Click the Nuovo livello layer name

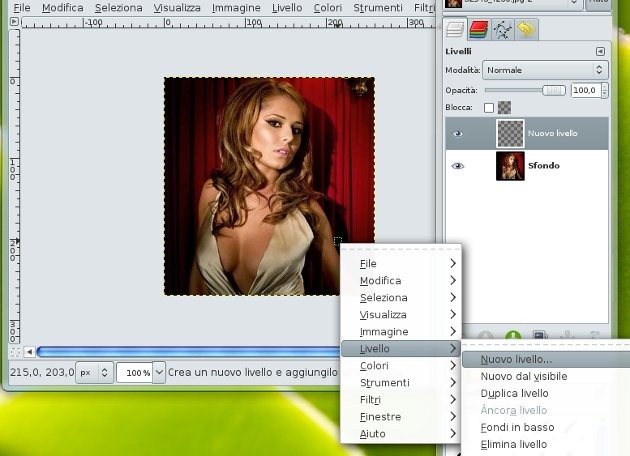(552, 133)
